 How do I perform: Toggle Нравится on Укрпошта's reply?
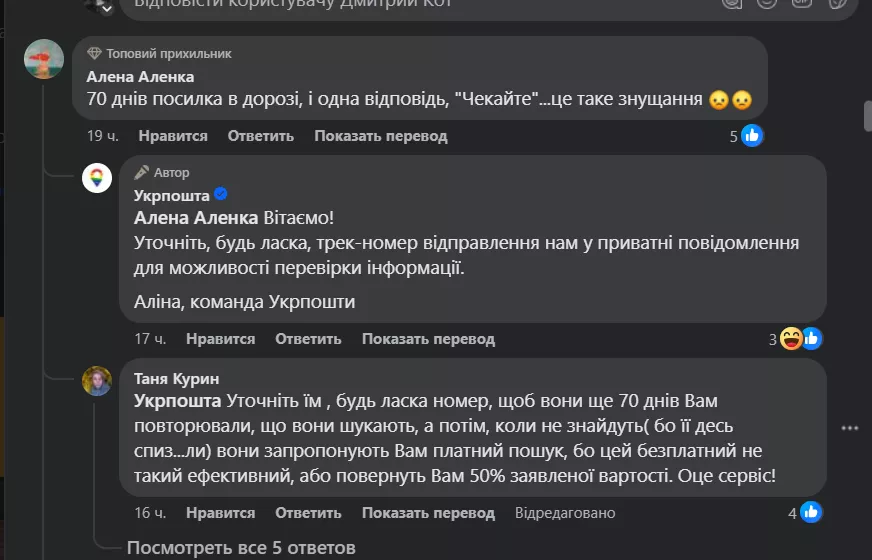(x=220, y=339)
